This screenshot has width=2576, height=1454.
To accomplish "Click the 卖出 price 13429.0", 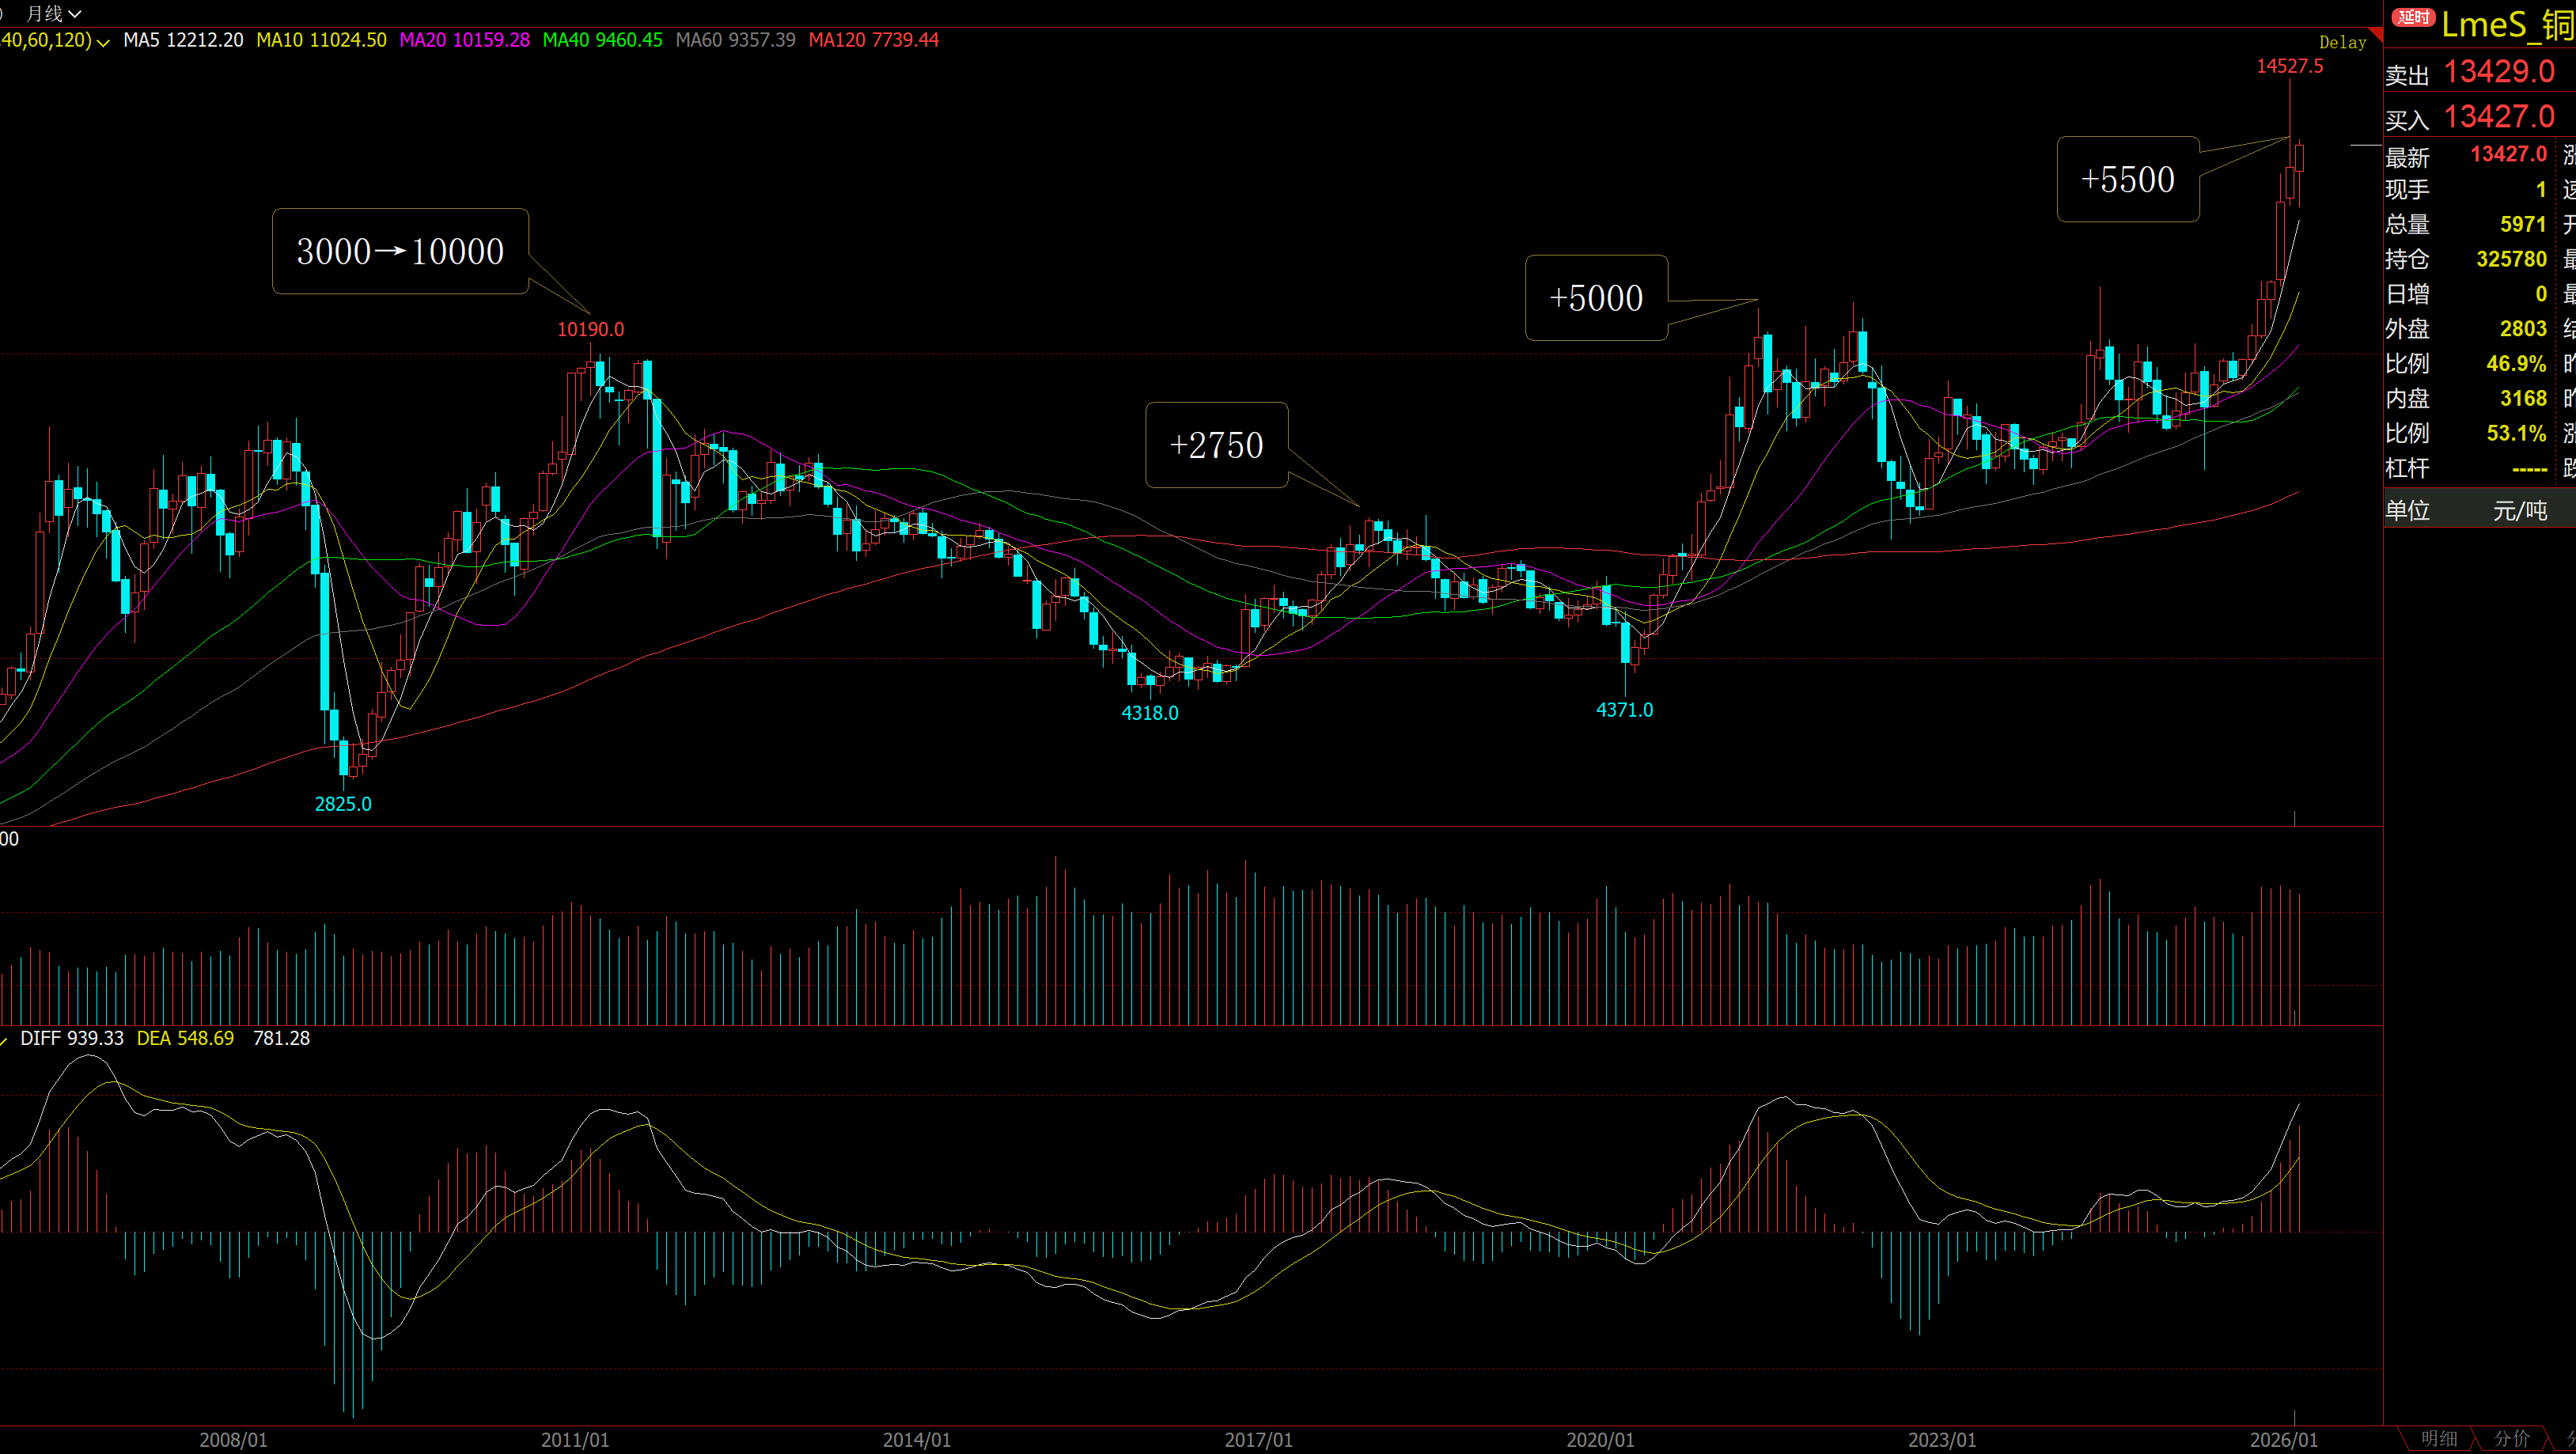I will coord(2499,72).
